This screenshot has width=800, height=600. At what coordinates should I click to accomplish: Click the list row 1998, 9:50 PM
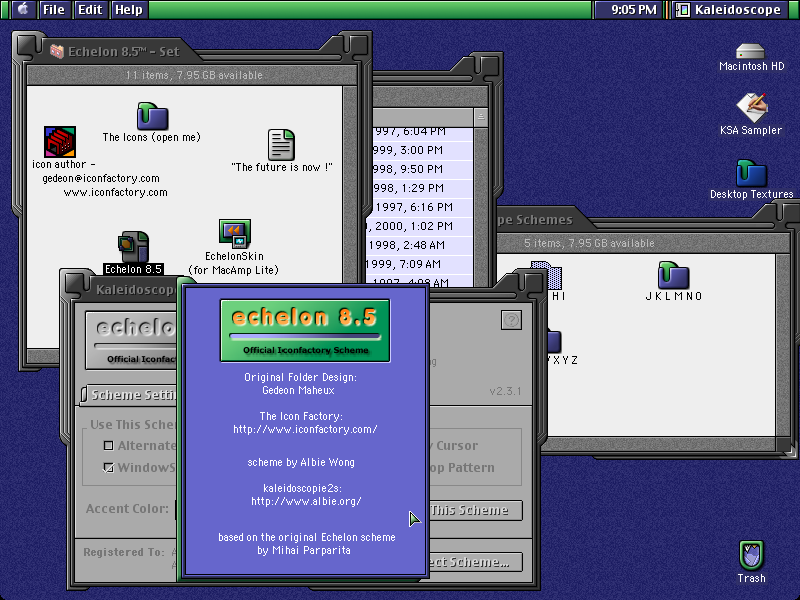[422, 169]
